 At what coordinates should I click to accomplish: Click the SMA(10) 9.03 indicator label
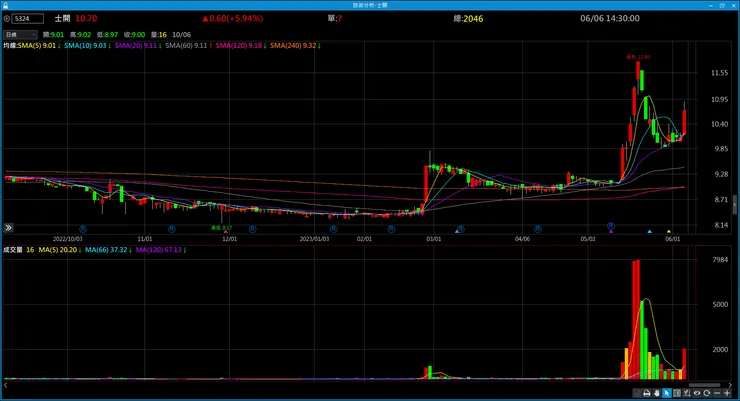click(87, 46)
